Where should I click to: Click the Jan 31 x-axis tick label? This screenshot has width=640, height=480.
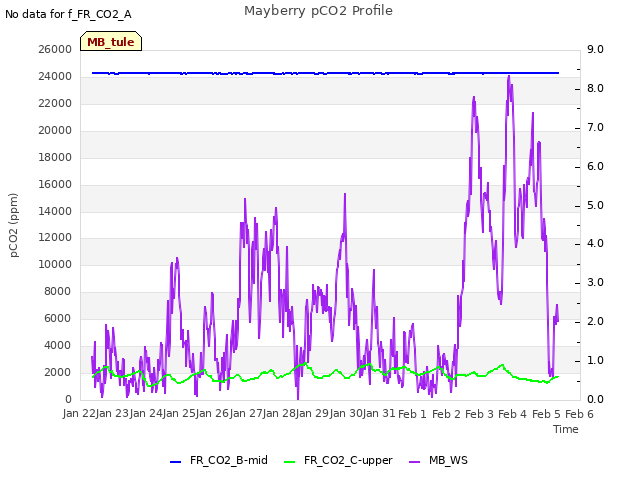point(379,413)
